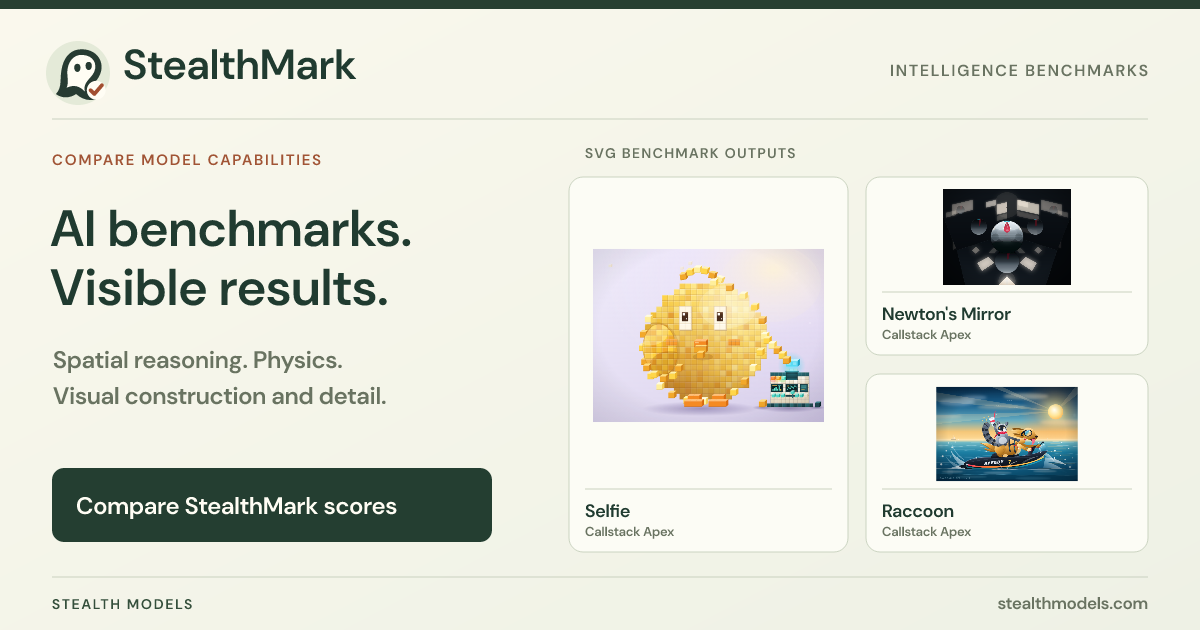
Task: Open the Newton's Mirror thumbnail image
Action: pos(1007,237)
